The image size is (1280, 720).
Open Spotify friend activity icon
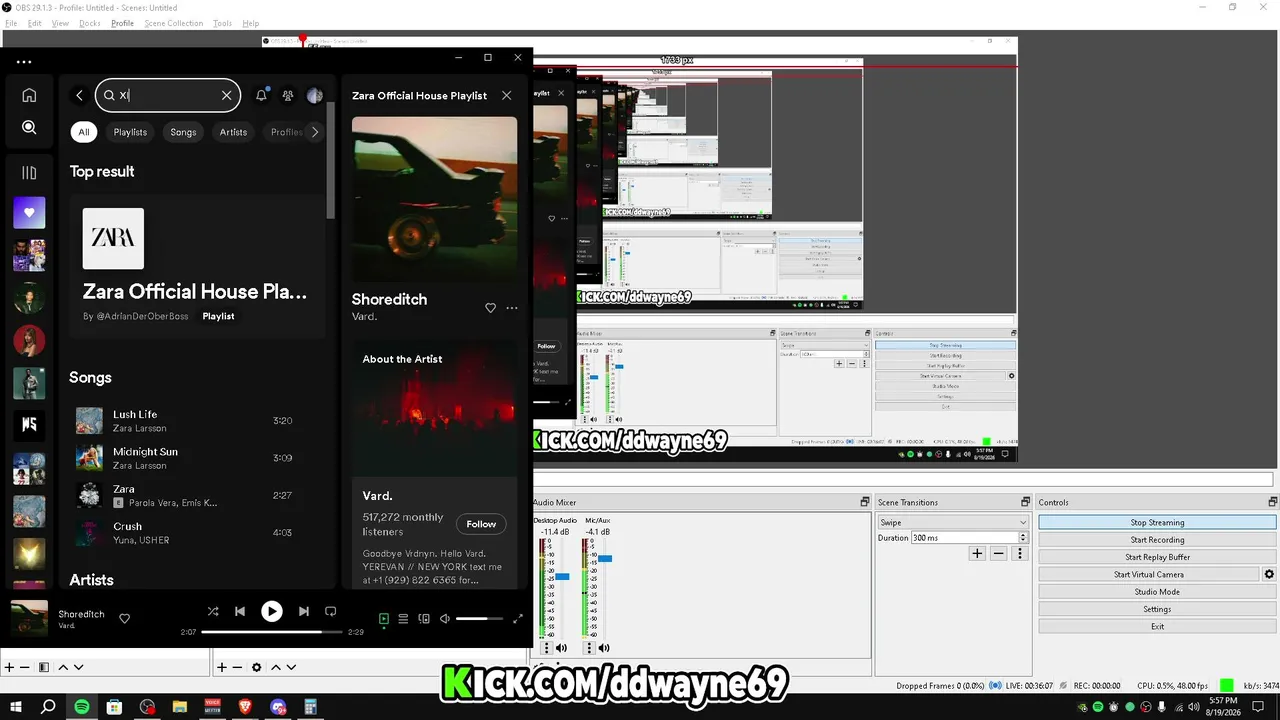(288, 95)
